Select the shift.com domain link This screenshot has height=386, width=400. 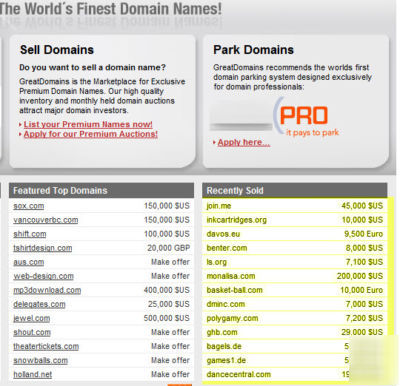[x=30, y=234]
